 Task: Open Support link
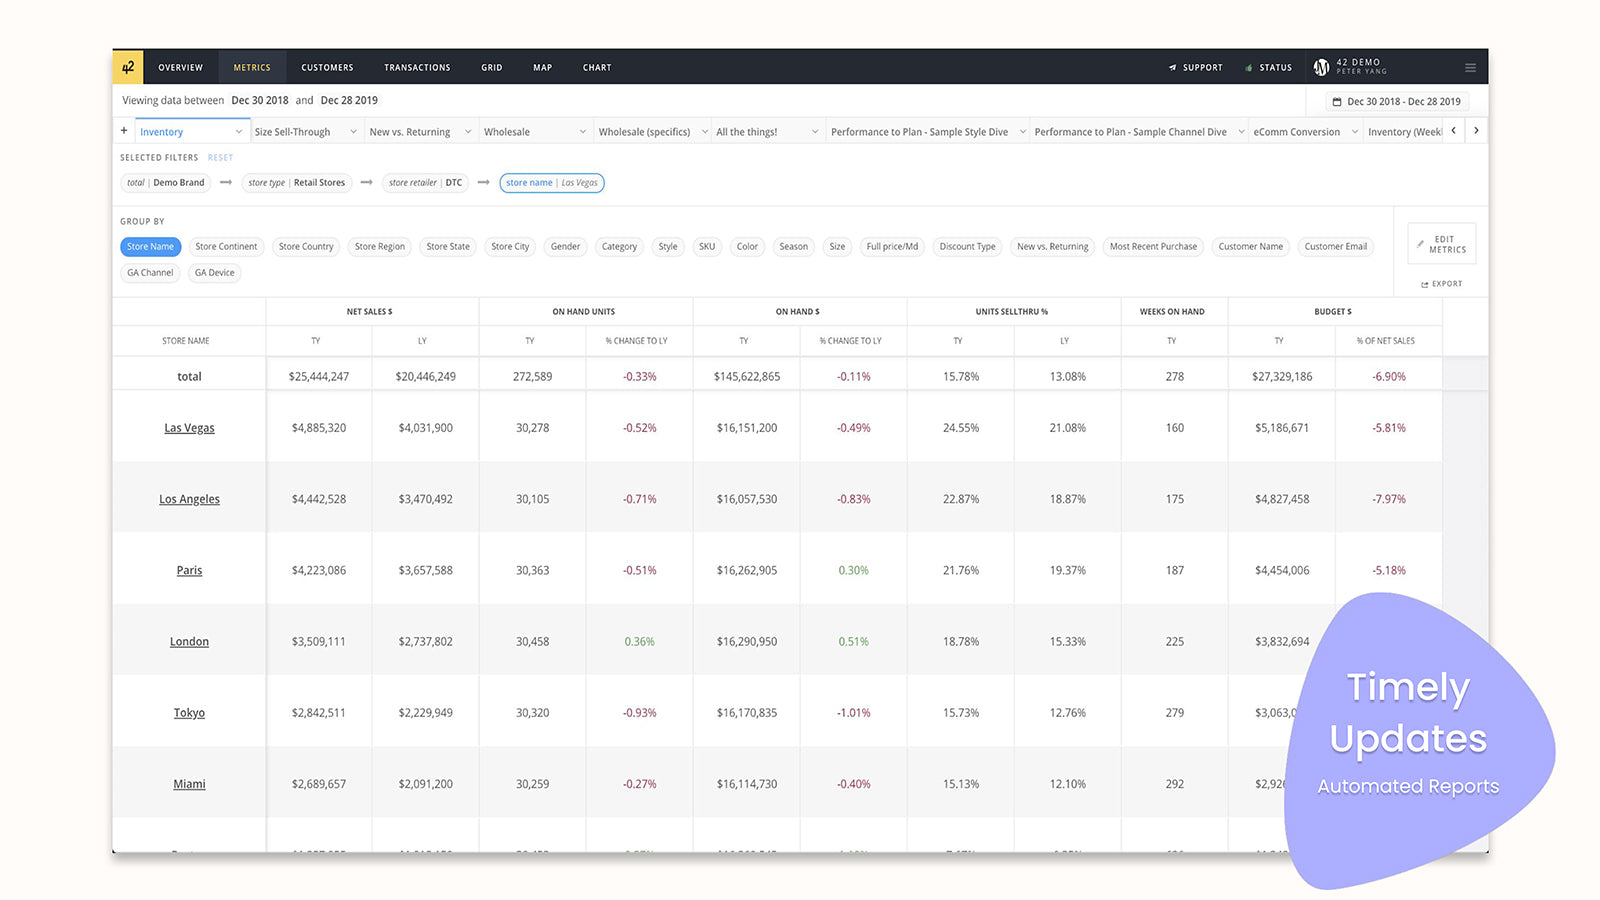pyautogui.click(x=1195, y=68)
